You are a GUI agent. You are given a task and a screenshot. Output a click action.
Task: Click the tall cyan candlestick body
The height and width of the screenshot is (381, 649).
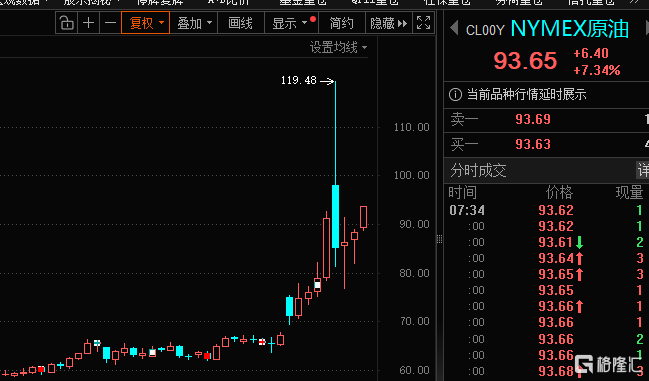click(x=336, y=216)
